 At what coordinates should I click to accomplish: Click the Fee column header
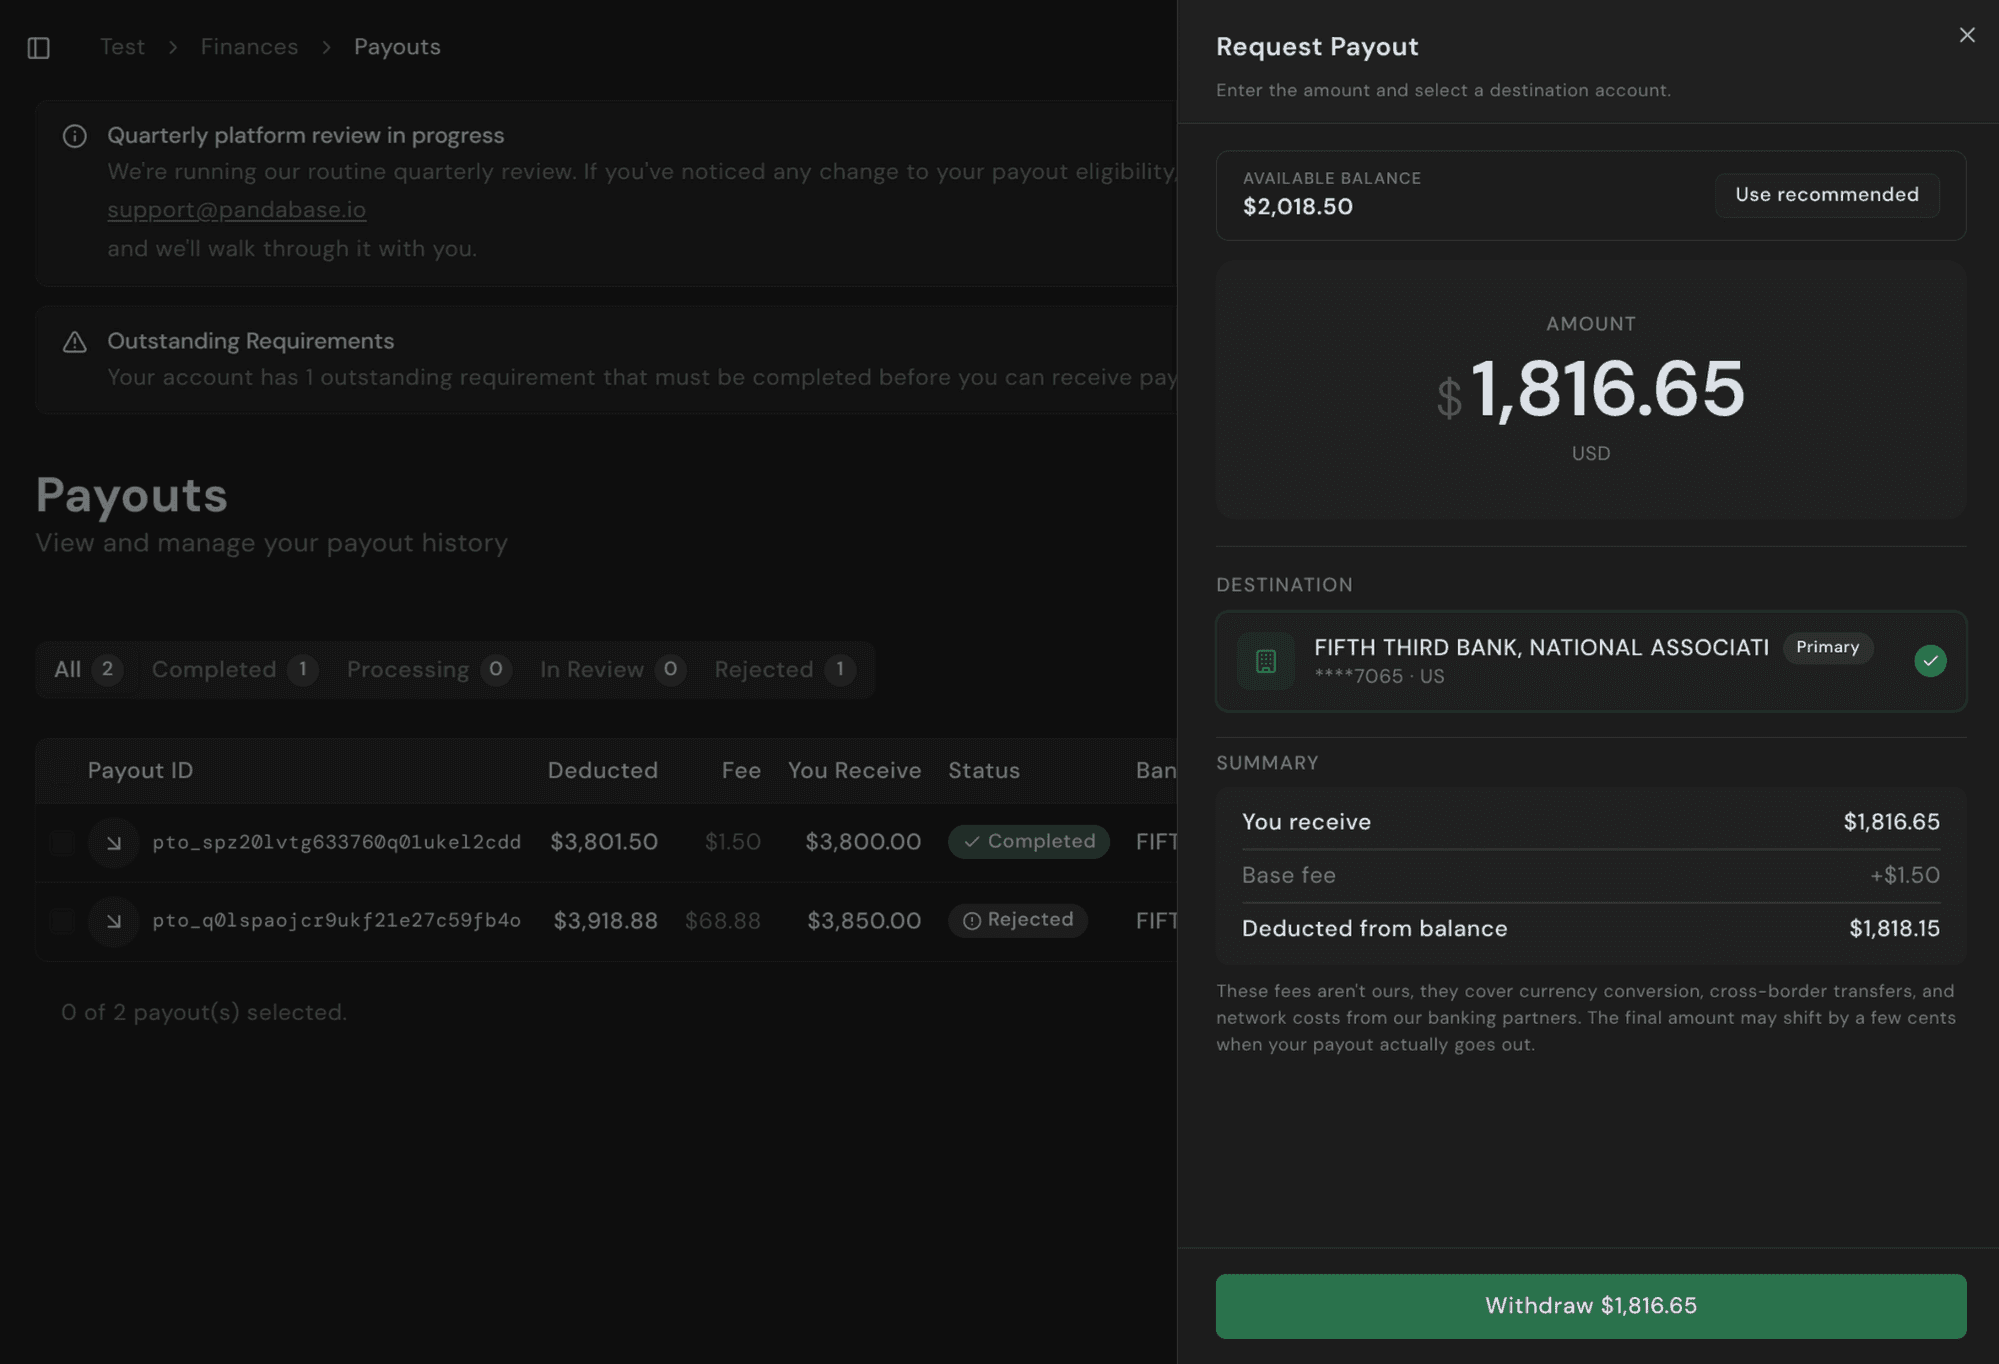741,770
